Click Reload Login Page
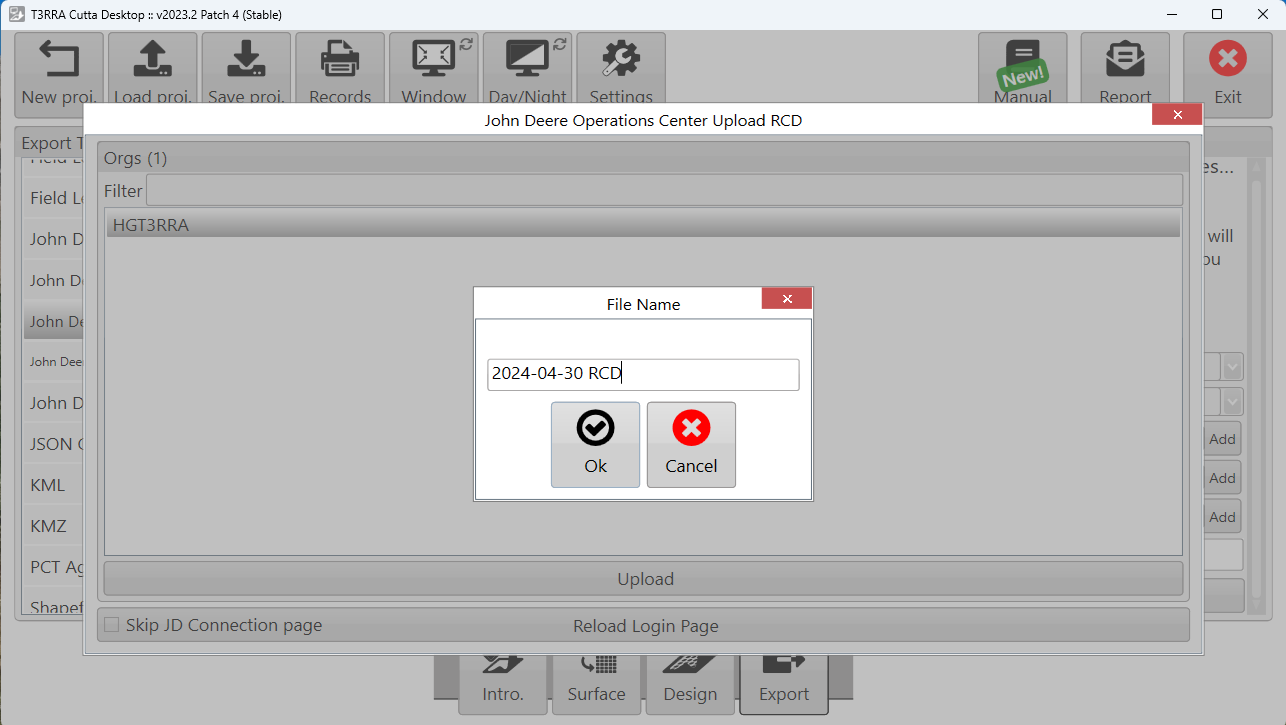 click(x=646, y=626)
